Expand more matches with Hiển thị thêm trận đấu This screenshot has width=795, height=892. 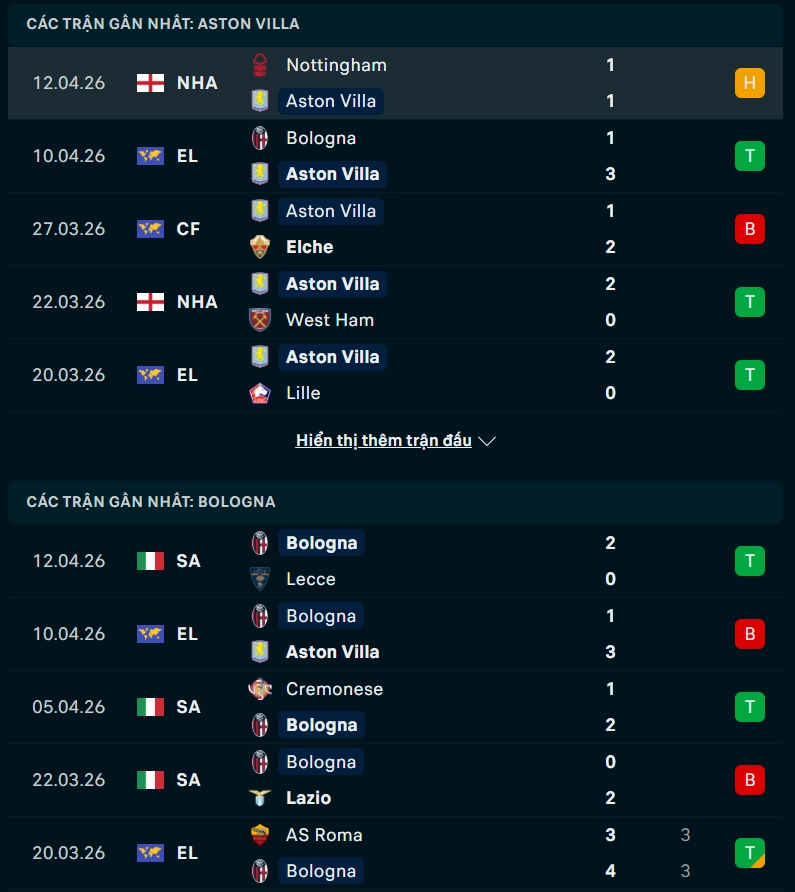click(383, 440)
